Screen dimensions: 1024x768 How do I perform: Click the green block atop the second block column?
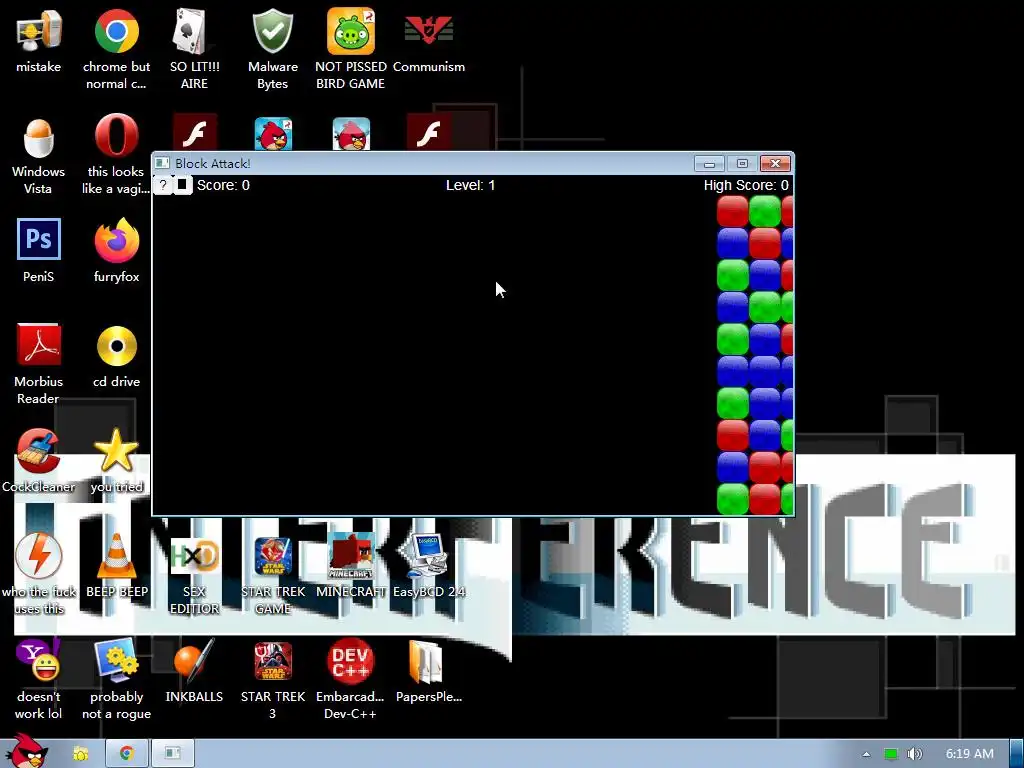765,211
